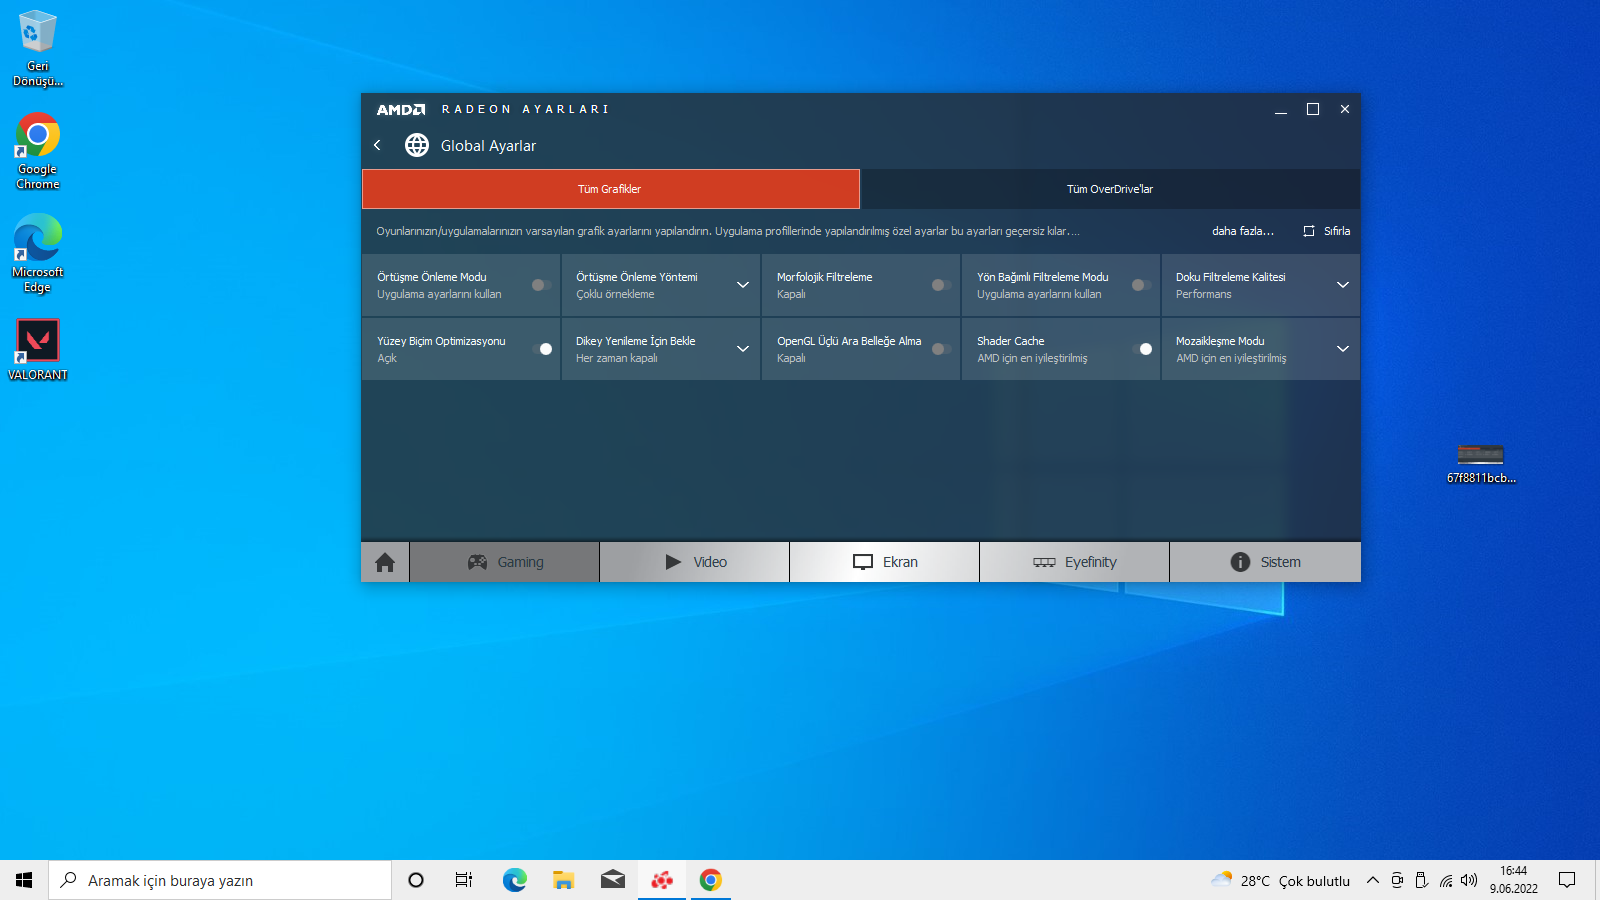This screenshot has width=1600, height=900.
Task: Open the volume control in the system tray
Action: click(1469, 880)
